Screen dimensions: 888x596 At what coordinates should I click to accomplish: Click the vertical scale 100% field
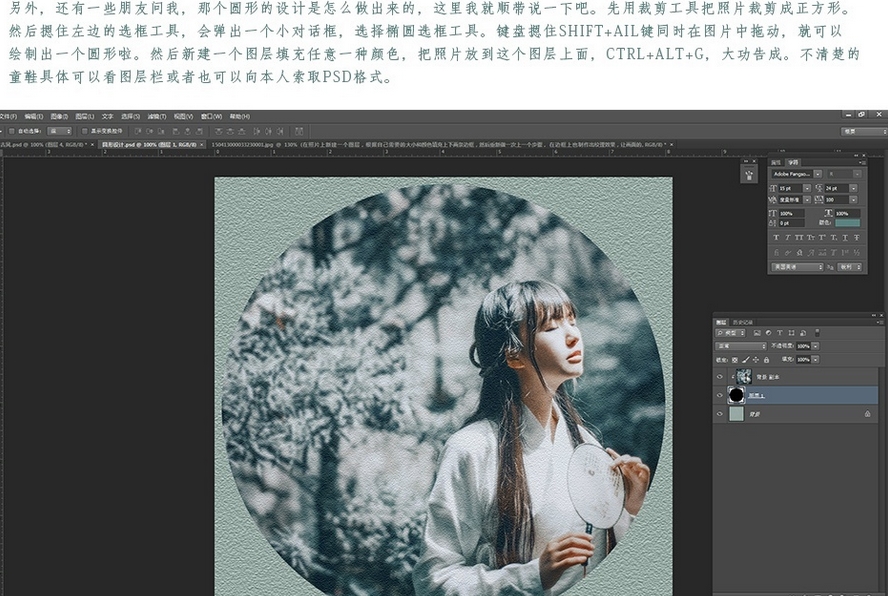[x=792, y=214]
